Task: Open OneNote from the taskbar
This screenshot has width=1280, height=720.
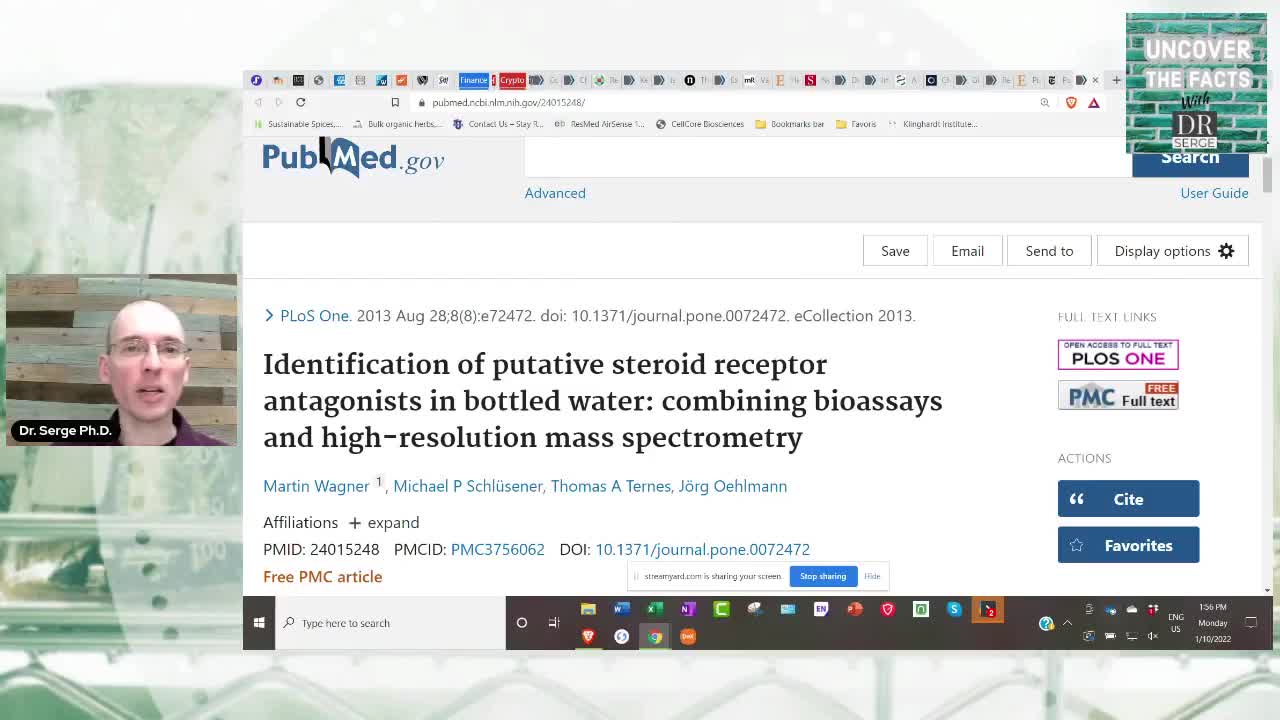Action: [688, 609]
